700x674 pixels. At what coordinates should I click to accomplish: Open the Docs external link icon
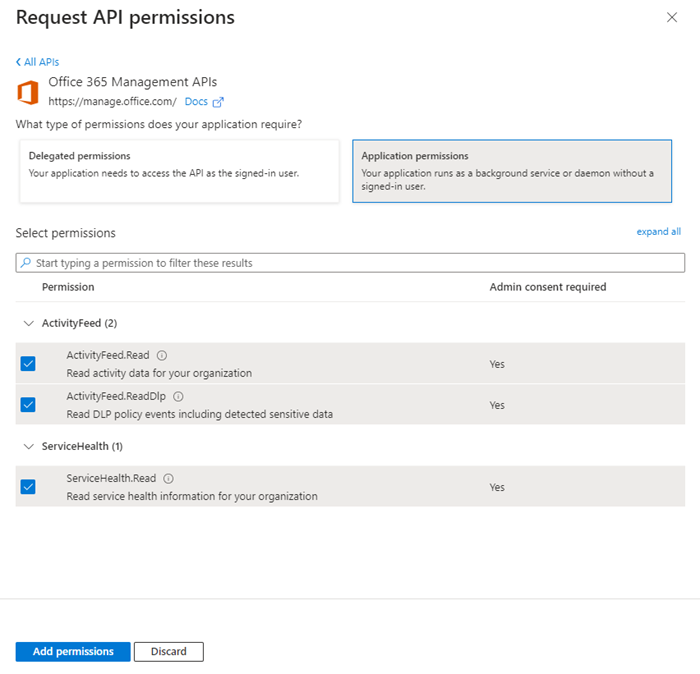point(218,102)
